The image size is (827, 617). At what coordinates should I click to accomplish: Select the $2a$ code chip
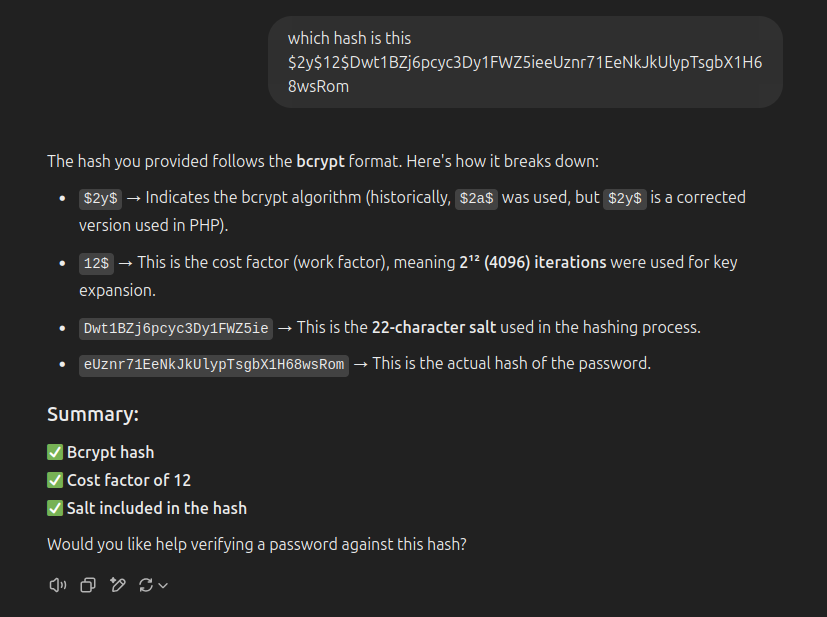click(476, 198)
